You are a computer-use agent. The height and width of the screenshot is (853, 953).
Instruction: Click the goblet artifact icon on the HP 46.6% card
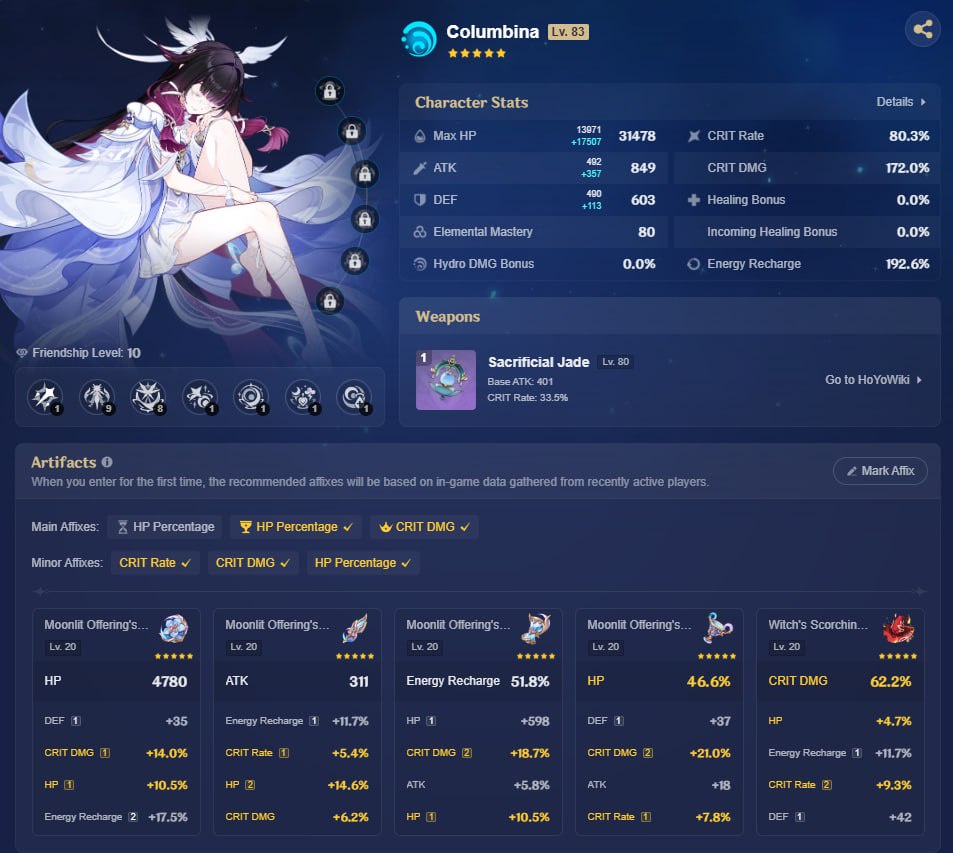click(717, 629)
